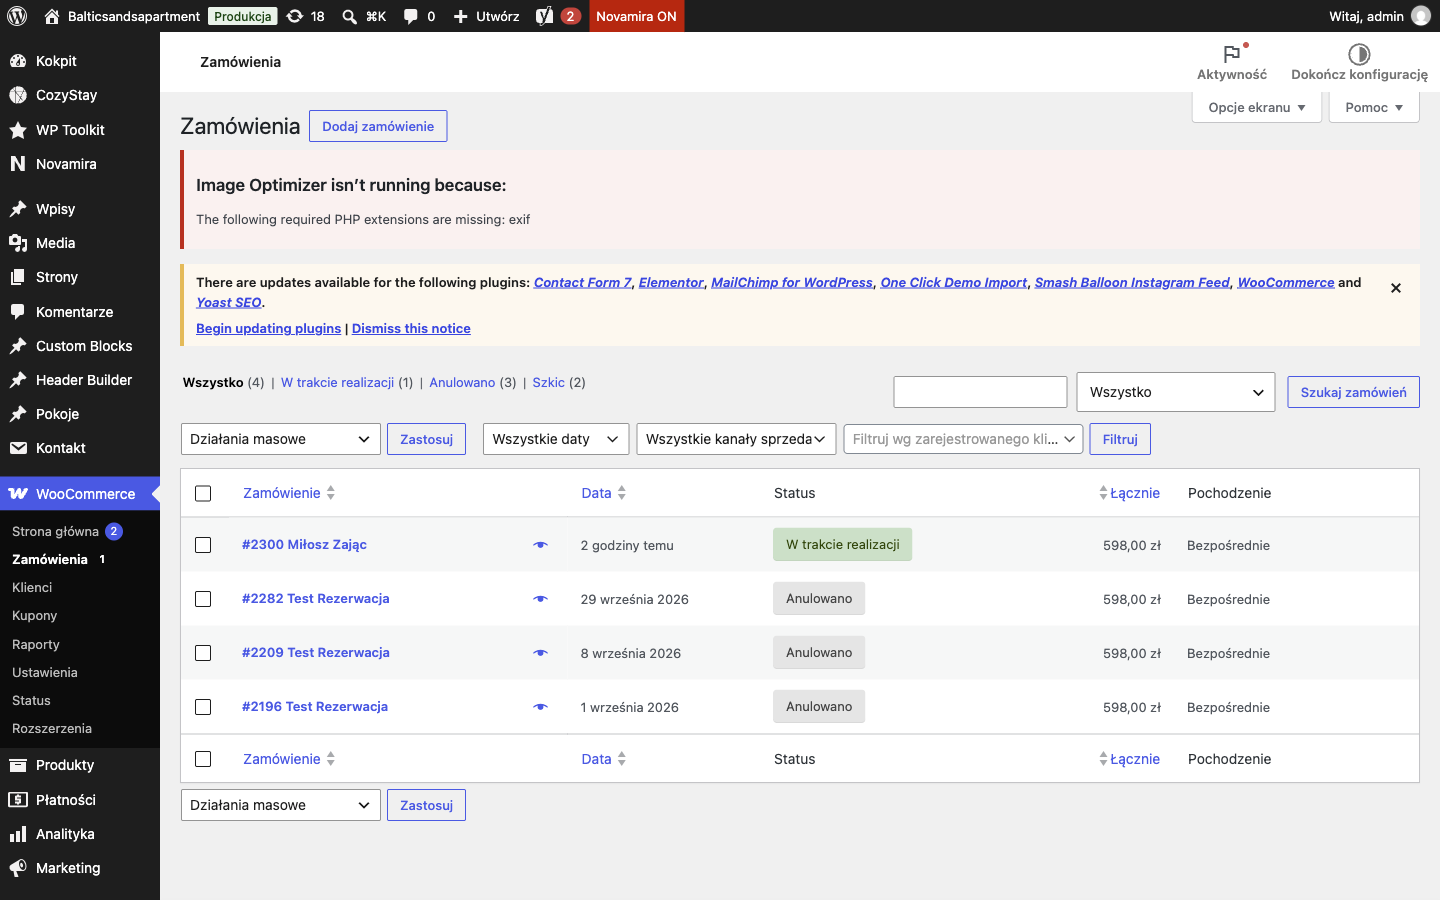Open the comments bubble icon
This screenshot has width=1440, height=900.
point(410,16)
